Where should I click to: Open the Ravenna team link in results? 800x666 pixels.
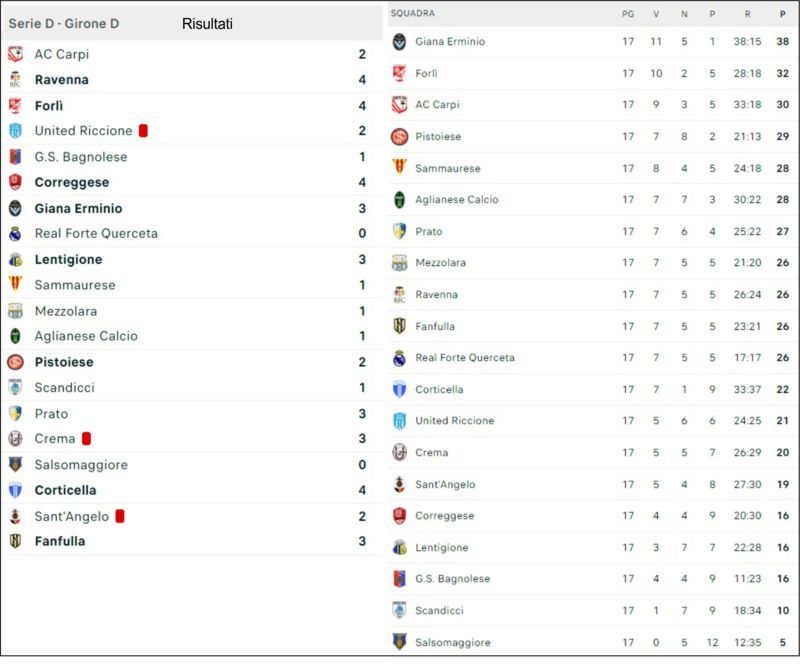point(62,80)
